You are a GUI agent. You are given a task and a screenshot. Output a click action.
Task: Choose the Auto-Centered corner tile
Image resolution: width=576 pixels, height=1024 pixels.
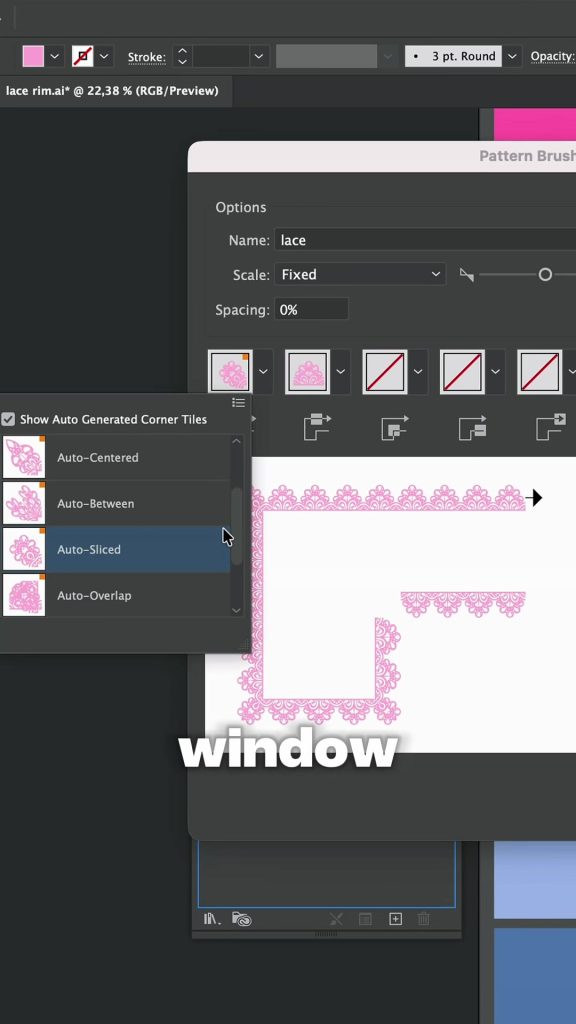[116, 458]
